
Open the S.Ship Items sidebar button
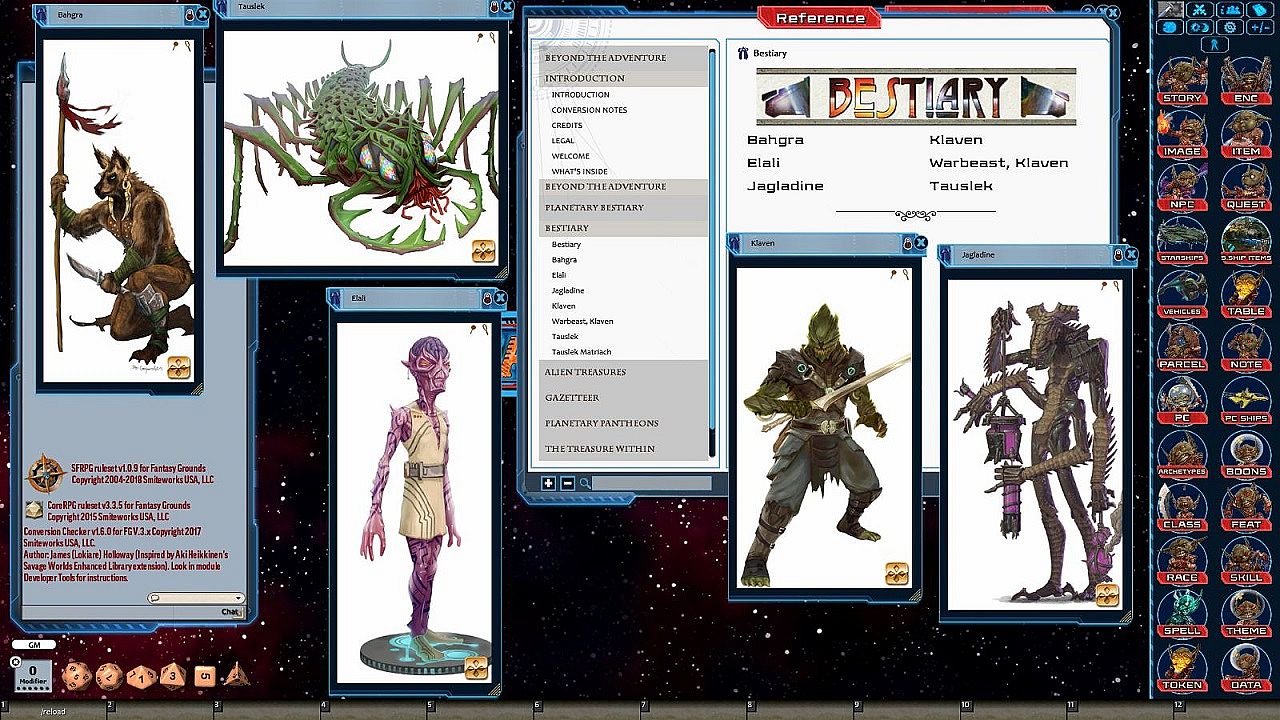tap(1246, 240)
